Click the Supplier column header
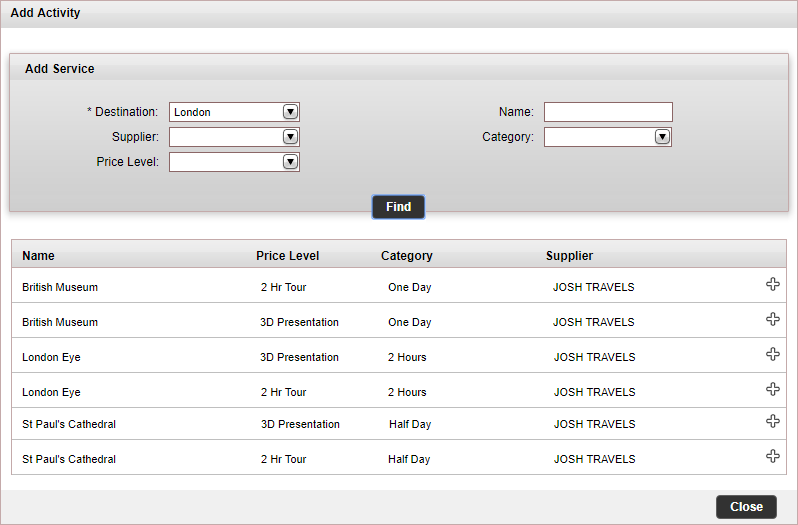Screen dimensions: 798x525 coord(569,256)
